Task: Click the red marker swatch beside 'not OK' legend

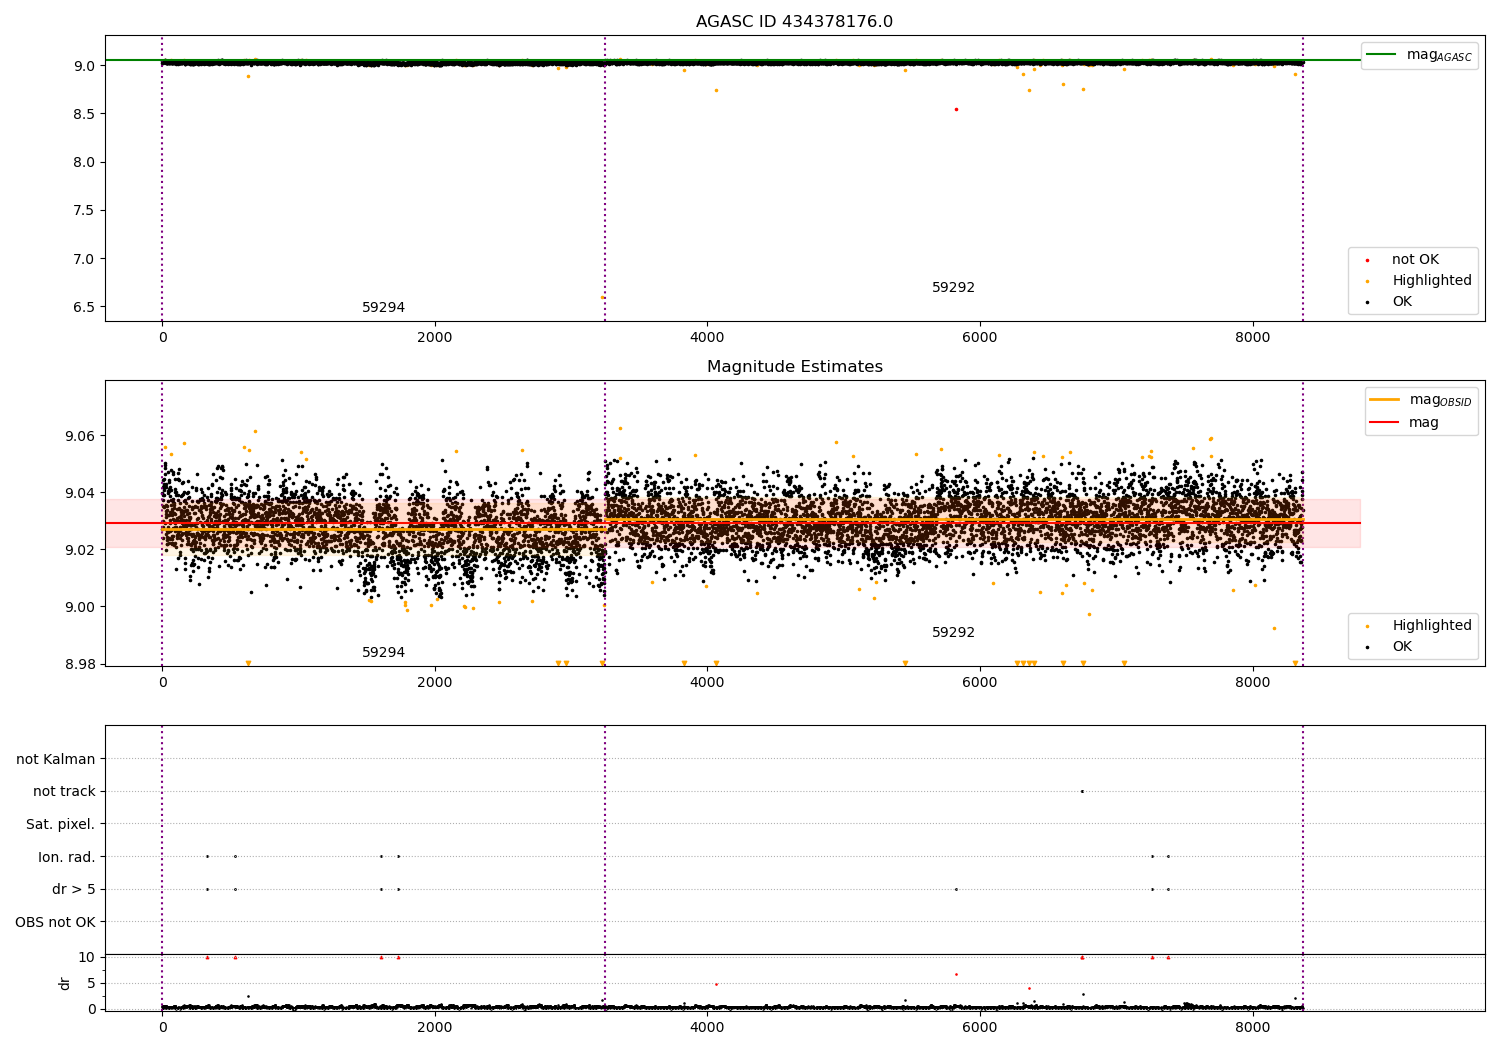Action: (1367, 260)
